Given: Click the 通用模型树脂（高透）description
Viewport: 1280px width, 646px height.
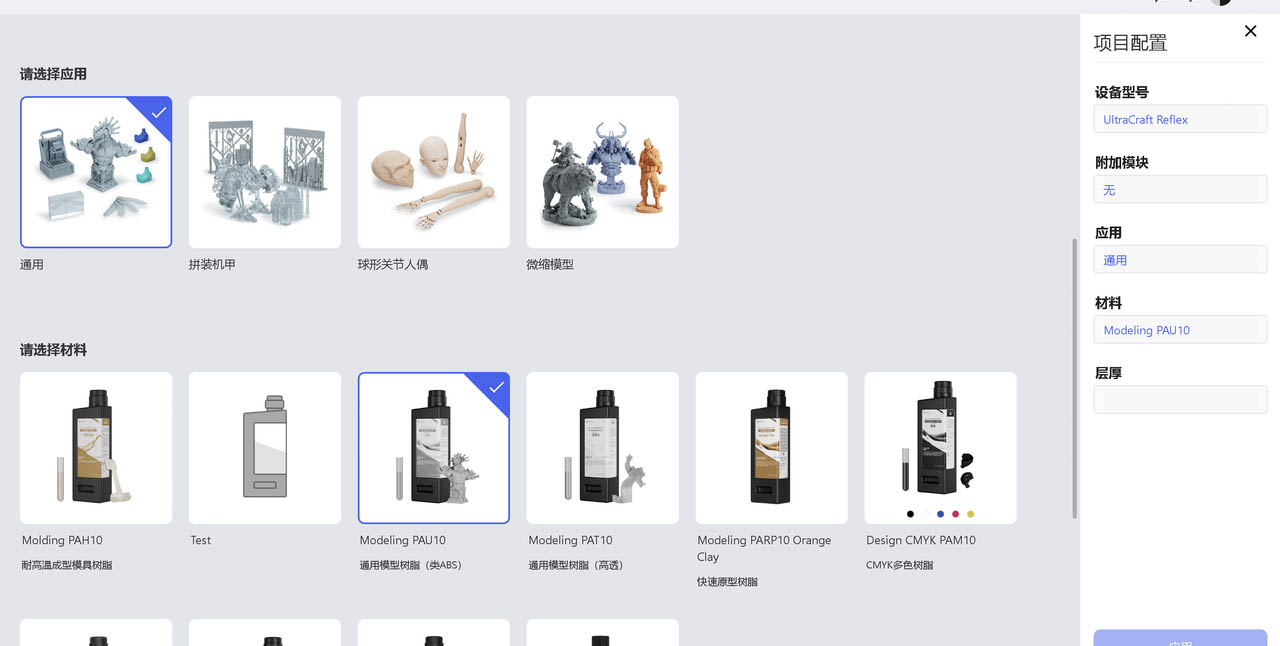Looking at the screenshot, I should pos(576,565).
